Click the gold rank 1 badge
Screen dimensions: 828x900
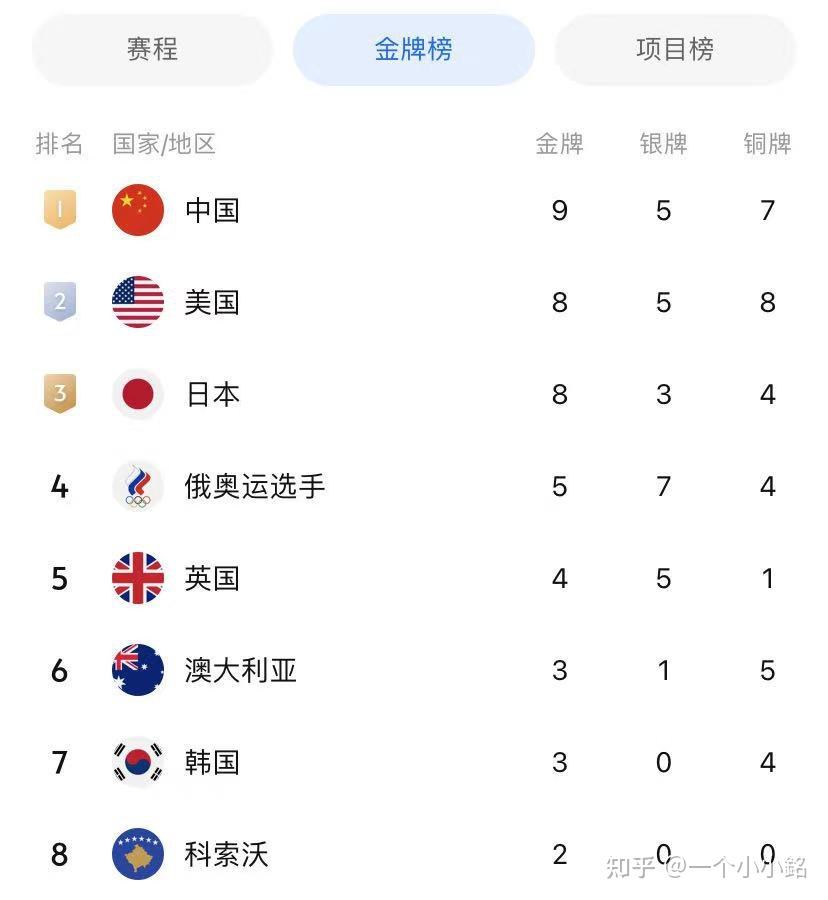pos(60,210)
